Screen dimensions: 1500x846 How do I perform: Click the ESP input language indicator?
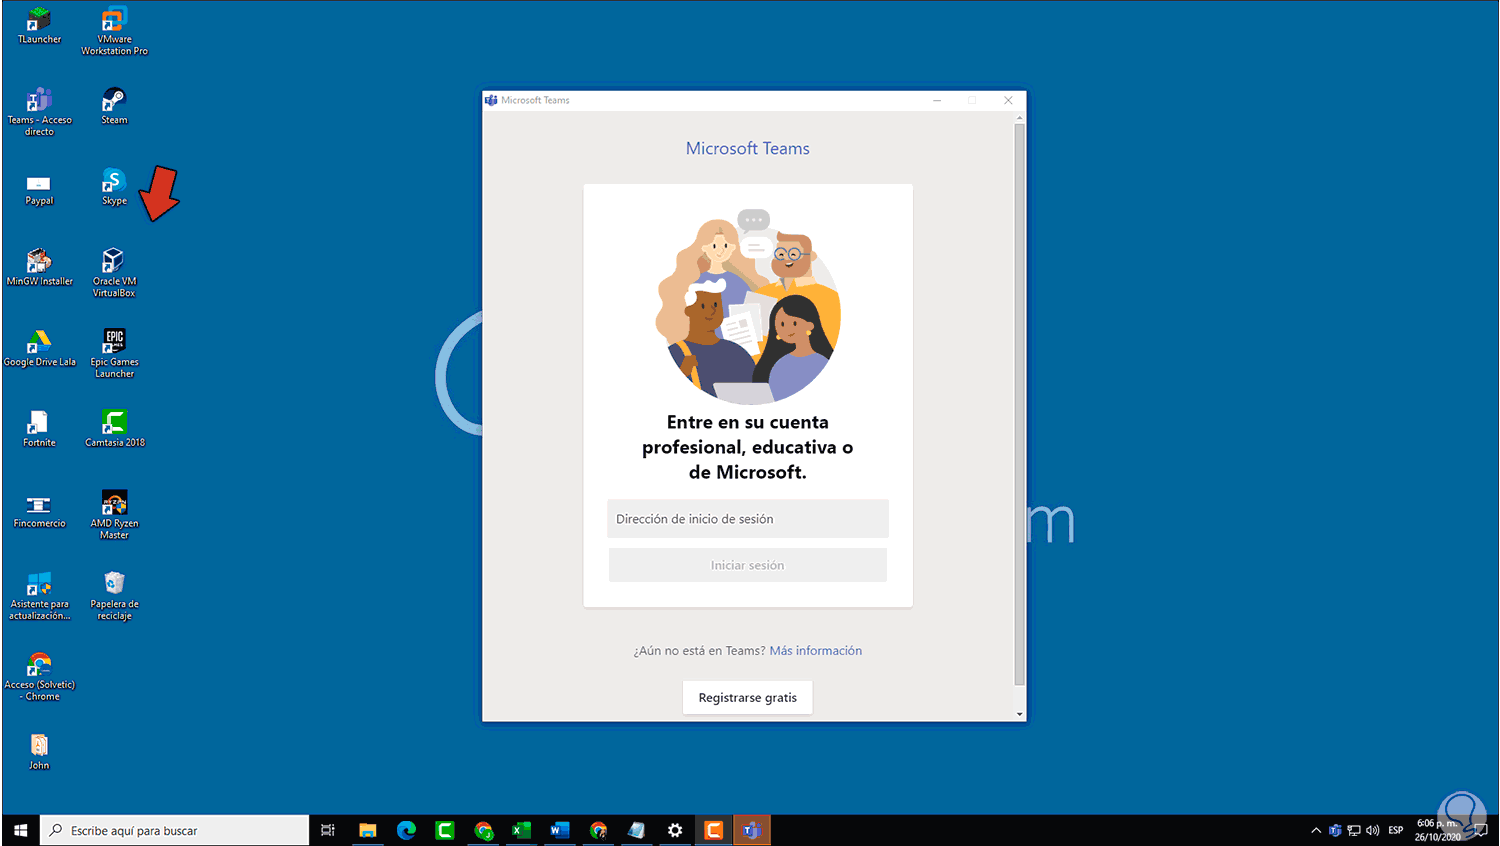(x=1395, y=830)
